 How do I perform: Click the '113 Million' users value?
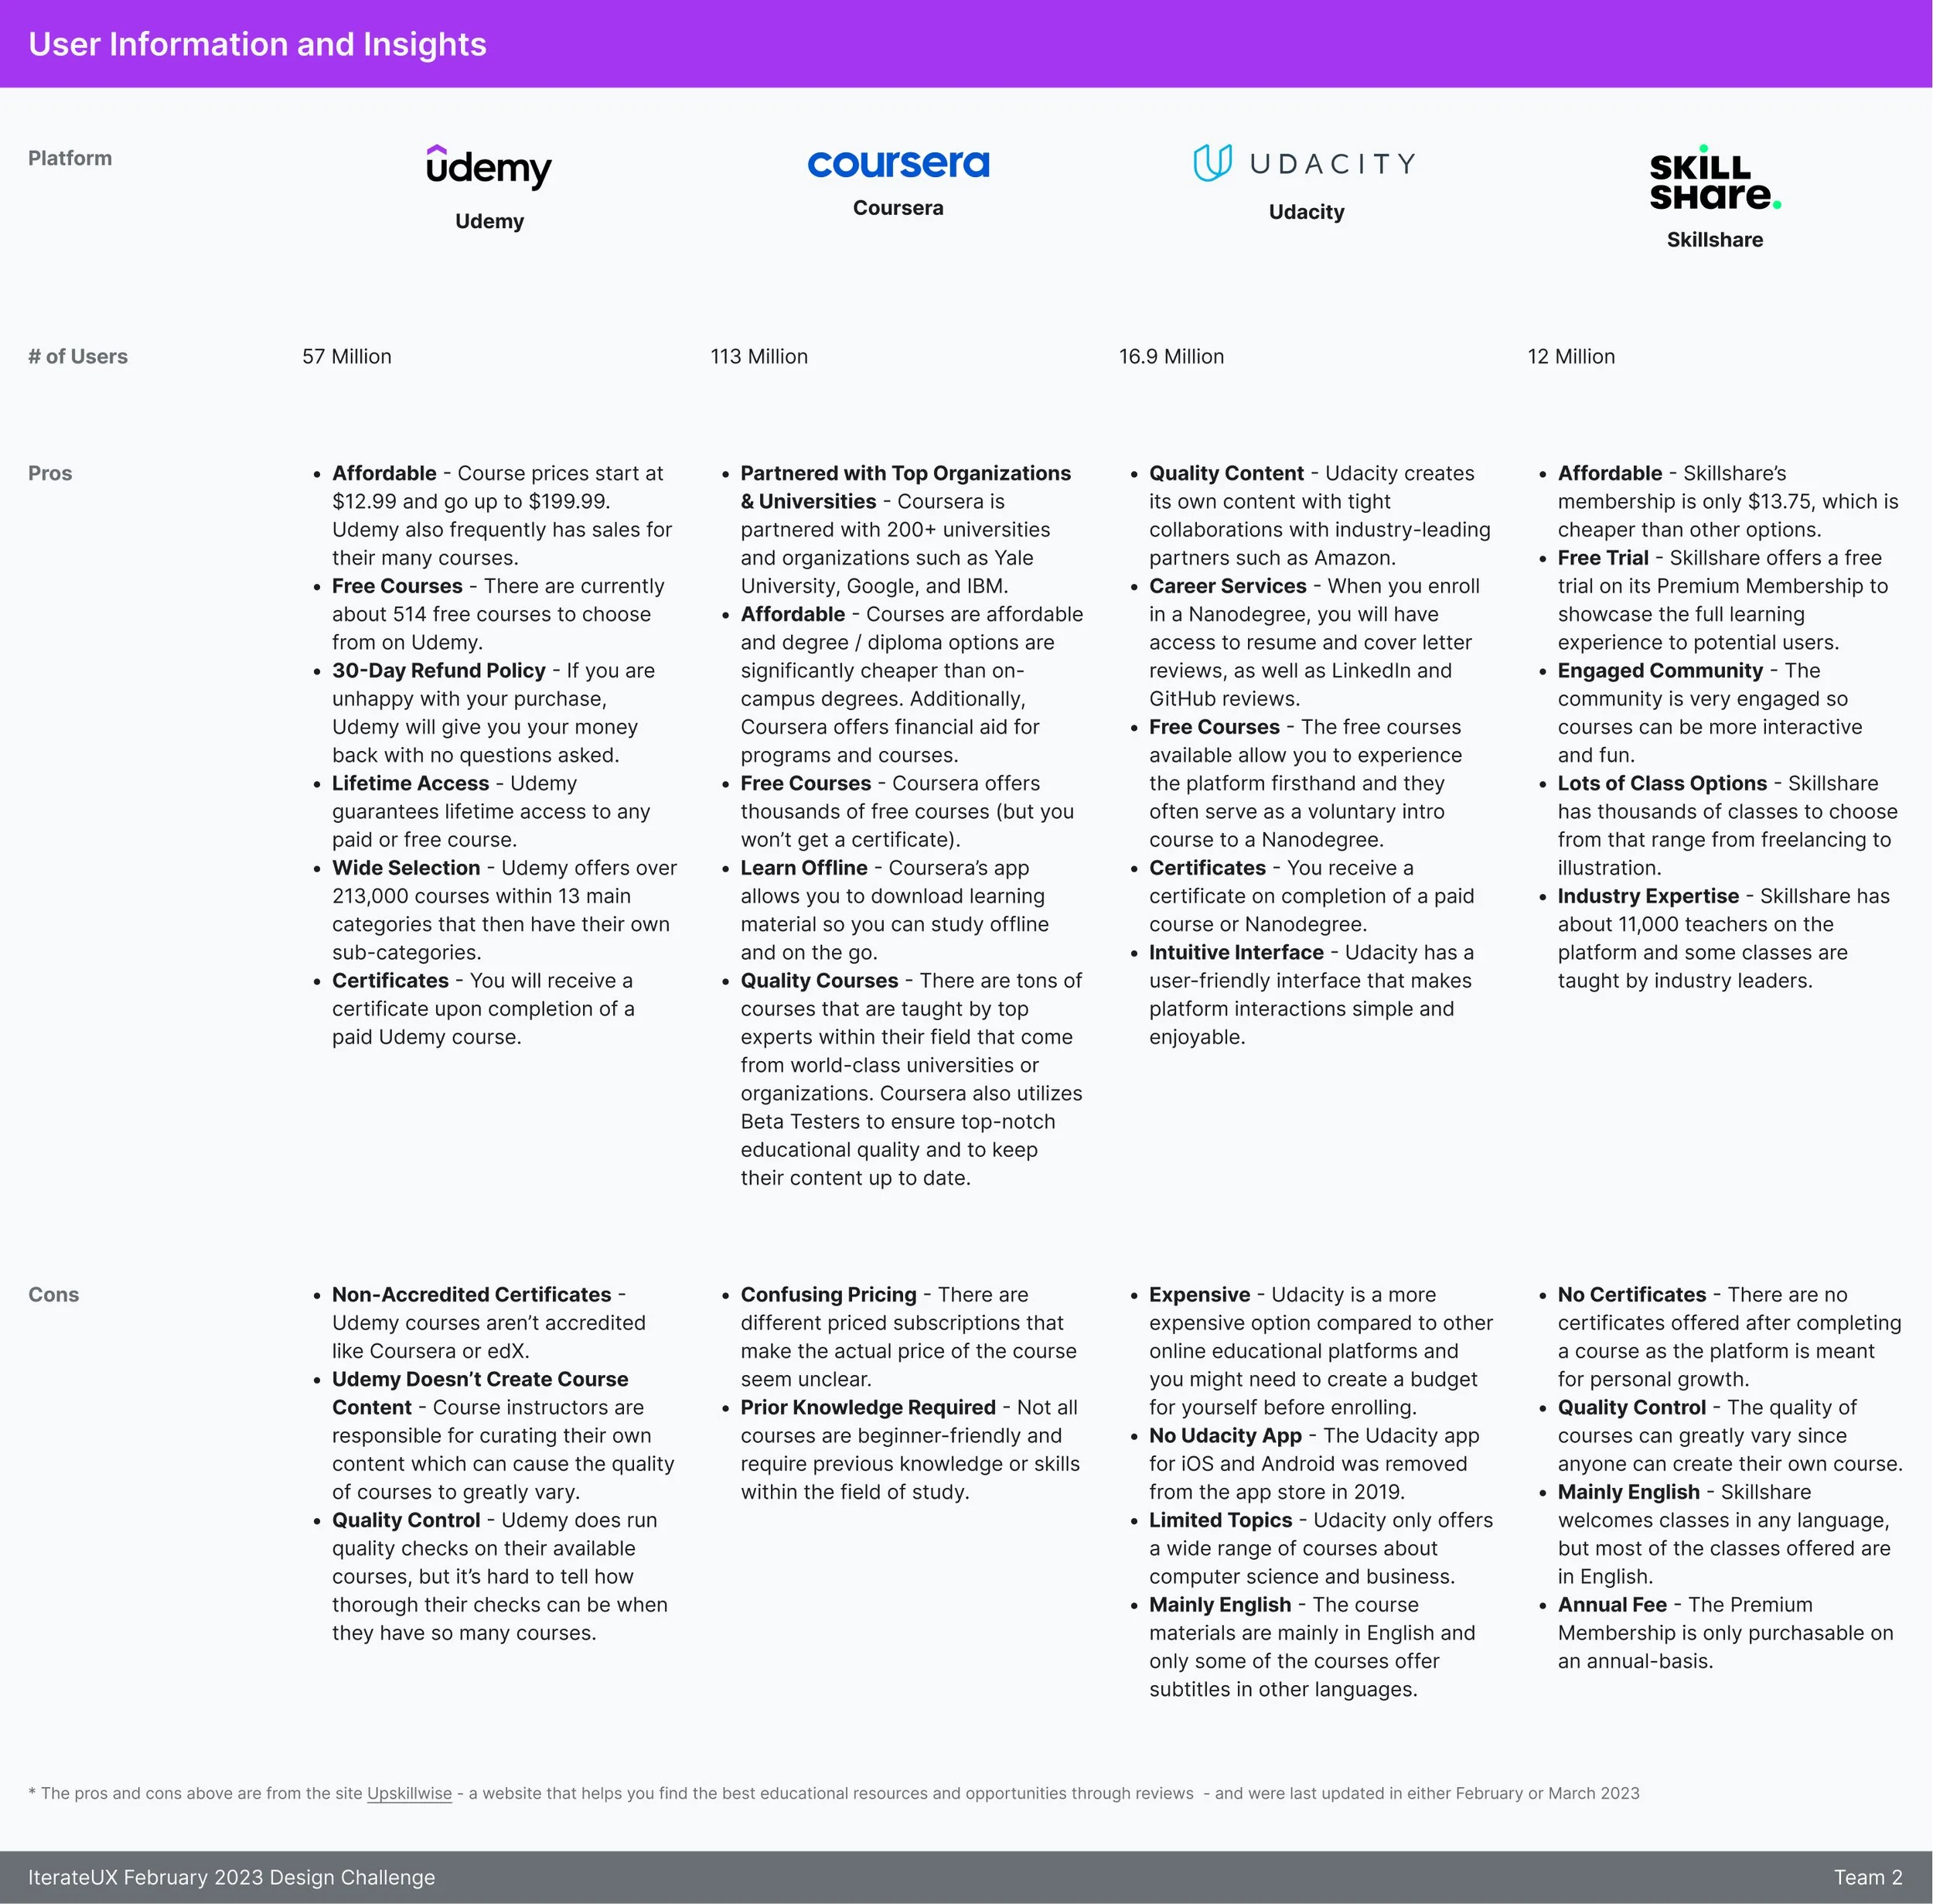point(759,357)
